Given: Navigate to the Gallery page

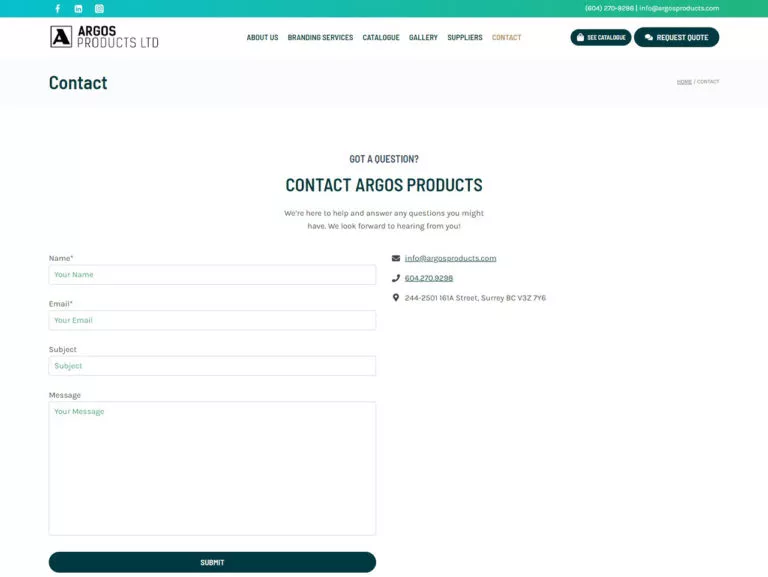Looking at the screenshot, I should [x=423, y=38].
